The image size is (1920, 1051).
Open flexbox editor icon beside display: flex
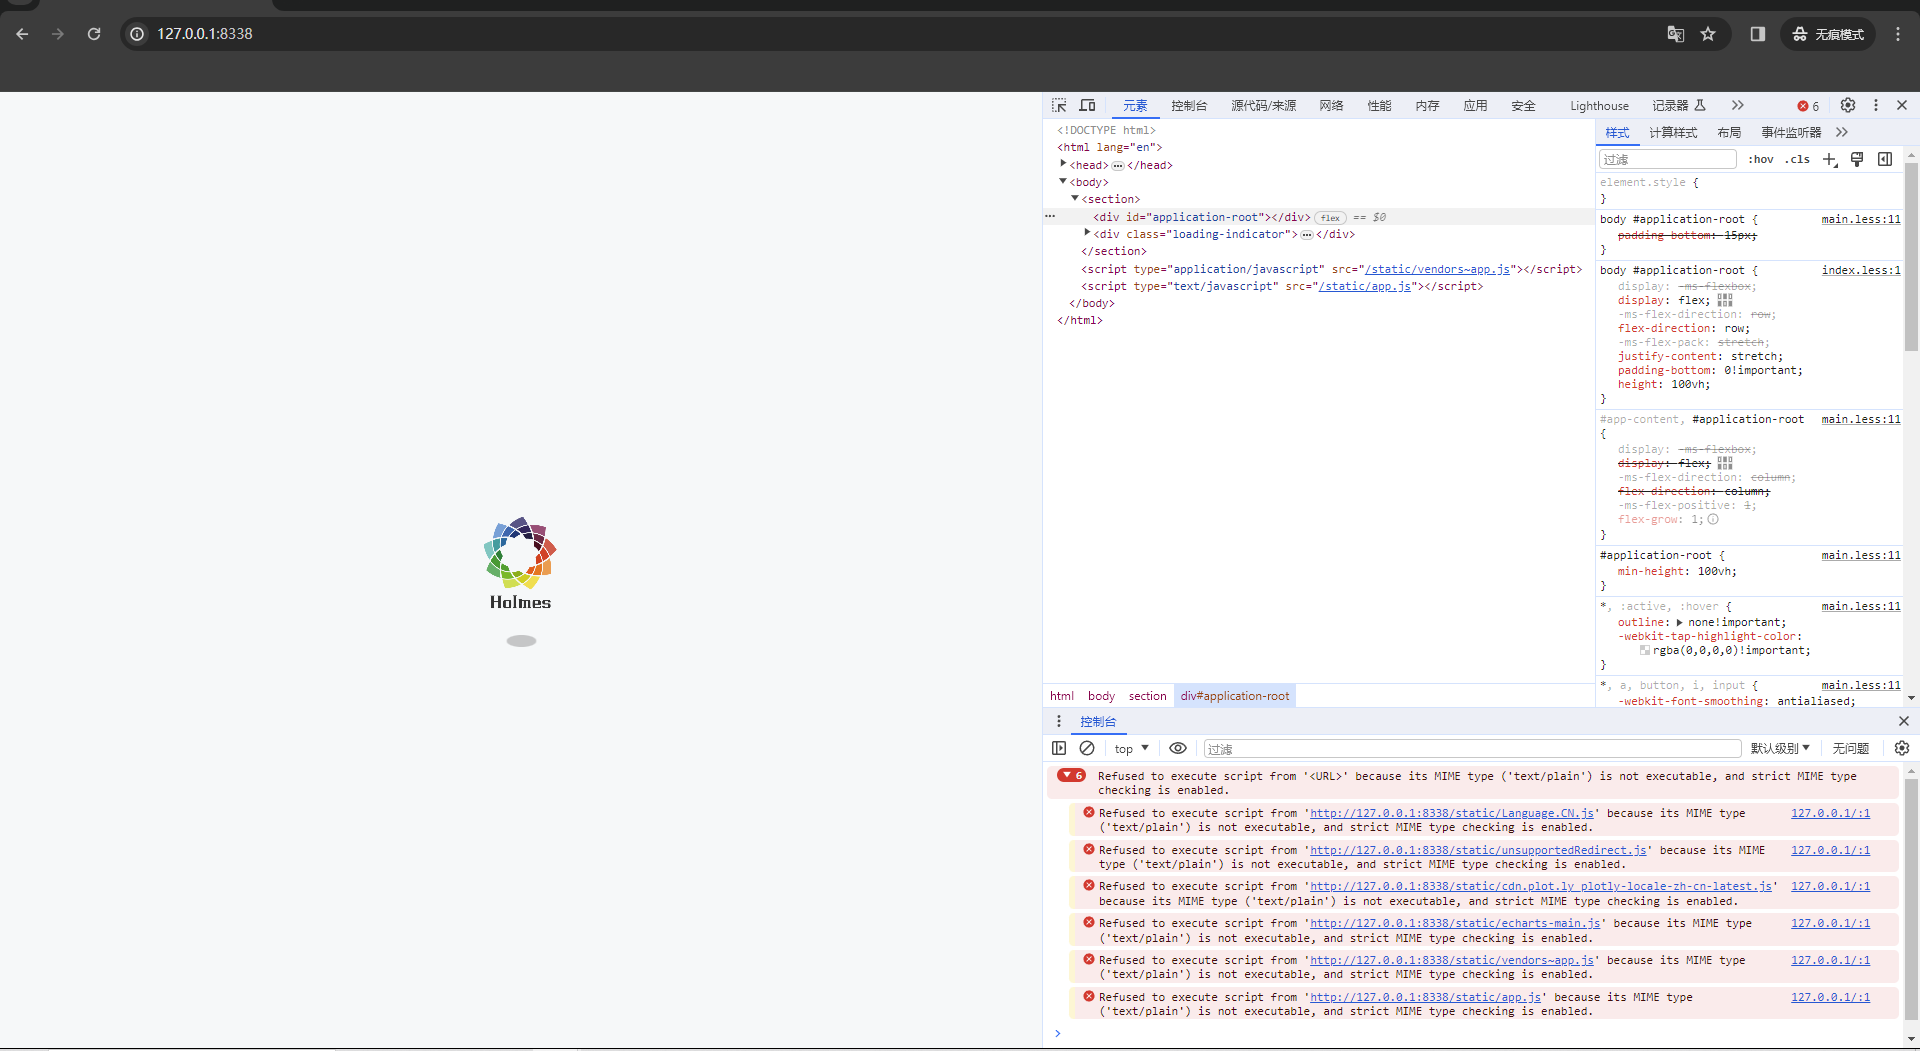pyautogui.click(x=1725, y=300)
